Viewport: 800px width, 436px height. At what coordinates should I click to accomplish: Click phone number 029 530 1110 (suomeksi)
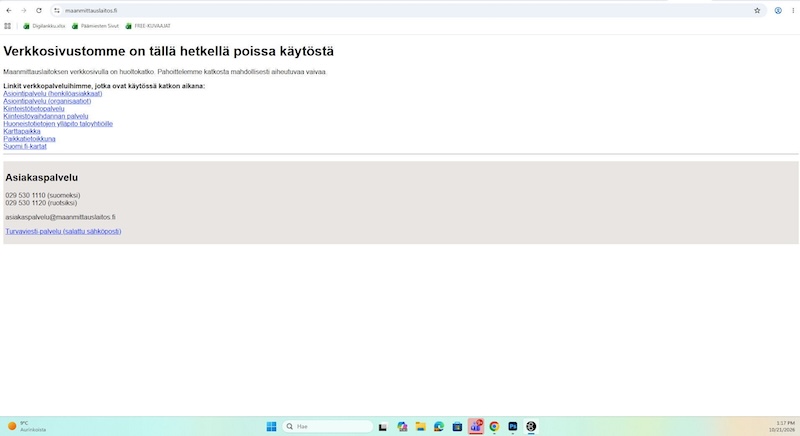[42, 195]
